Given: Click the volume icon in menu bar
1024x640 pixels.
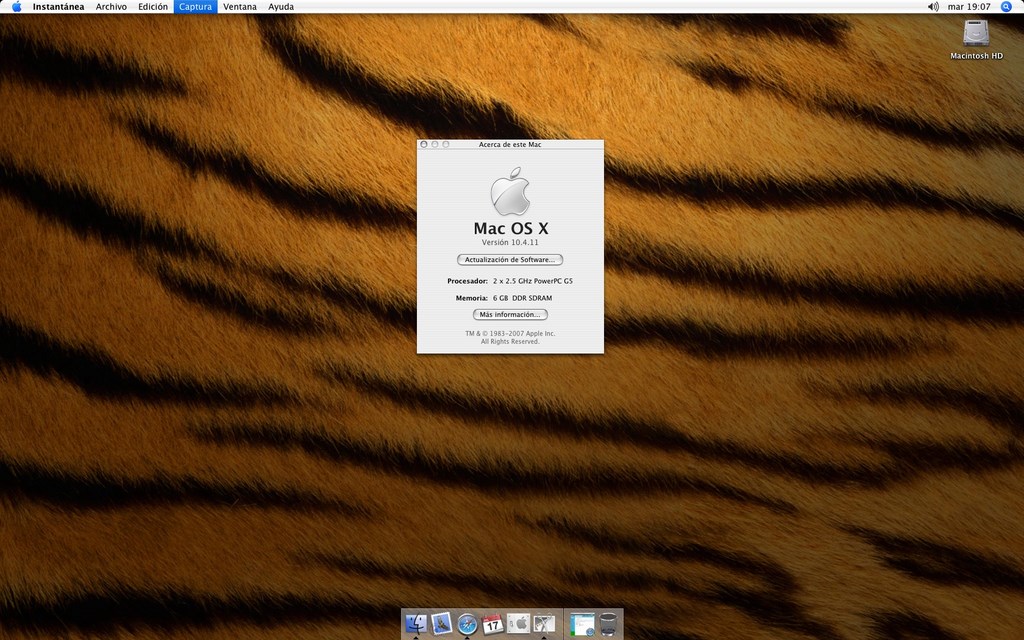Looking at the screenshot, I should [x=933, y=7].
